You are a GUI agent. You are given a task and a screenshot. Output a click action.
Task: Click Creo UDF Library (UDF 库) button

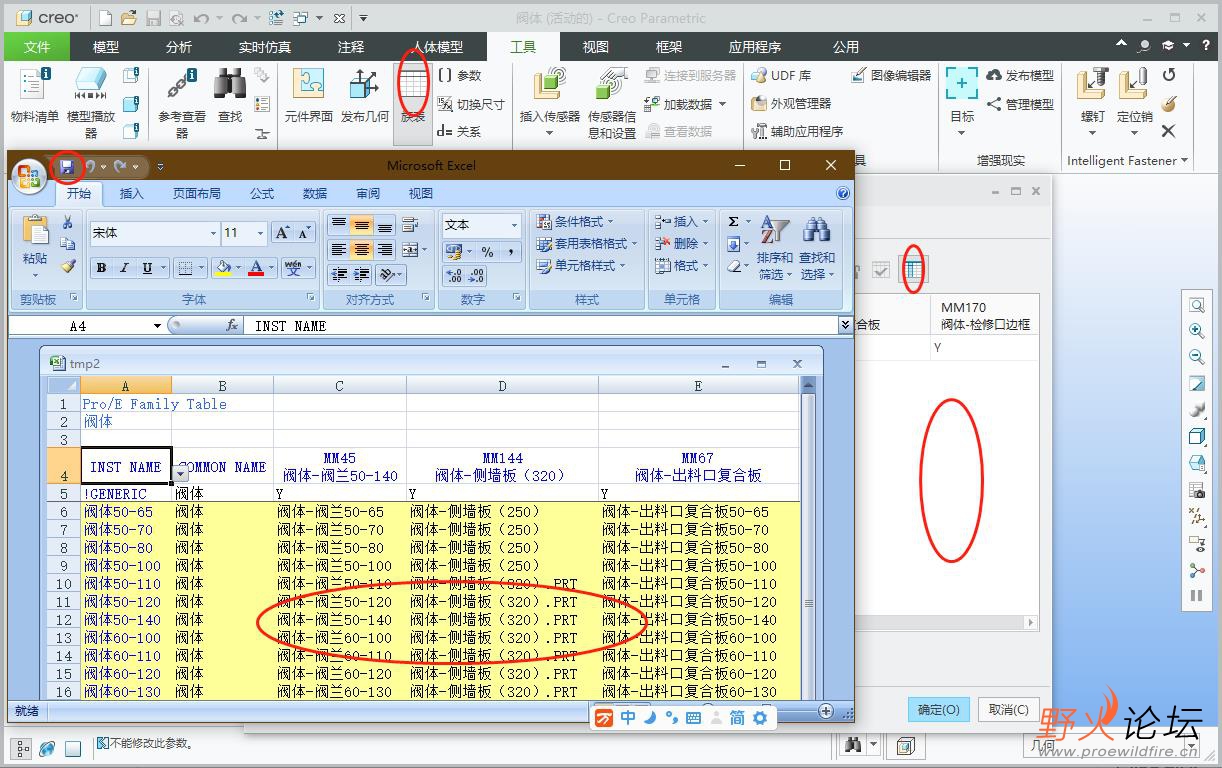click(x=781, y=75)
